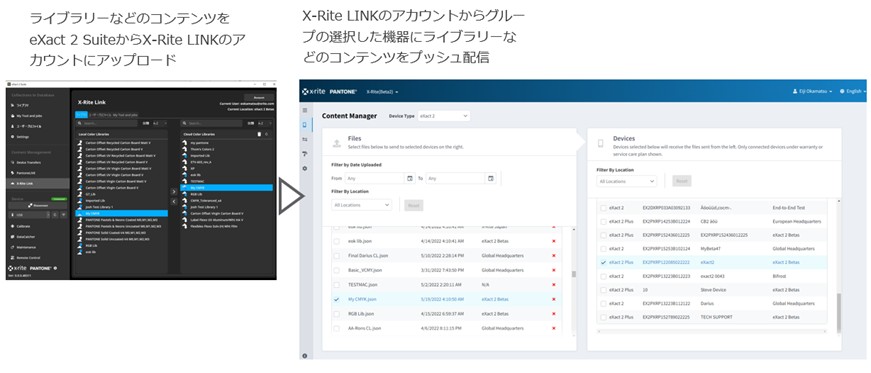871x373 pixels.
Task: Open the English language dropdown
Action: [x=853, y=91]
